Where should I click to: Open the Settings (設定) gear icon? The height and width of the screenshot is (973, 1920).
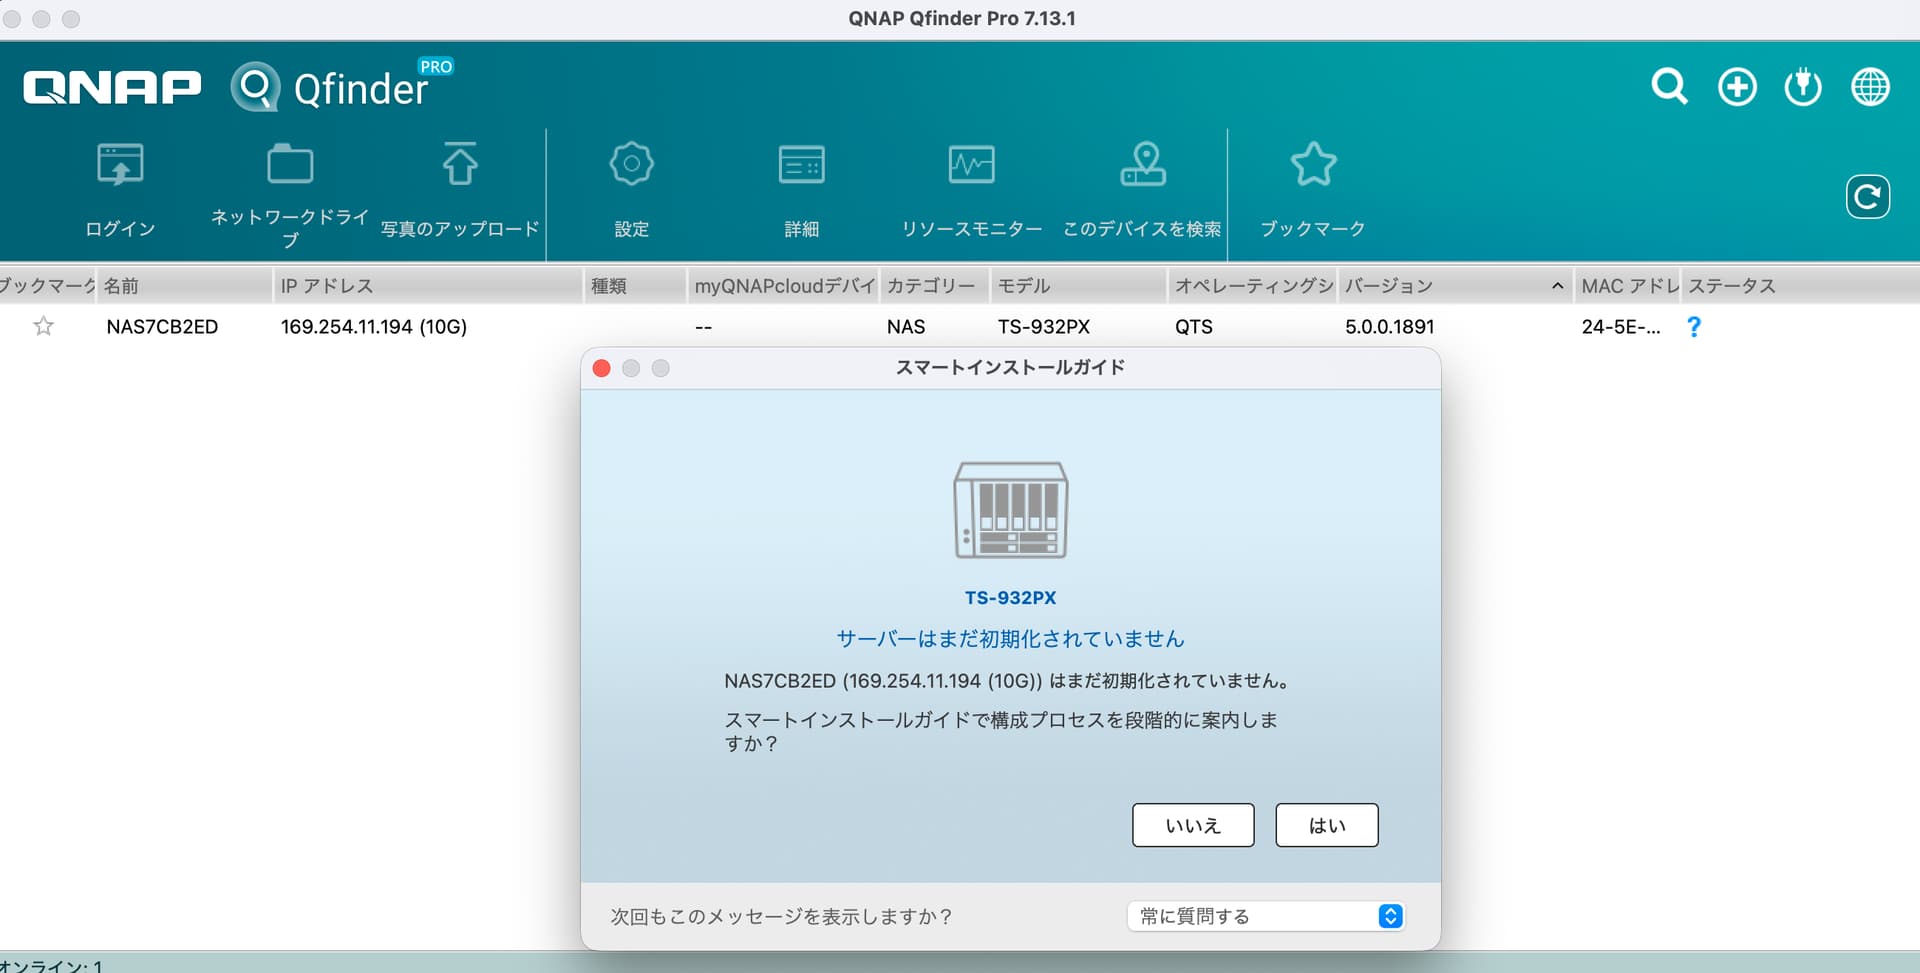tap(631, 164)
